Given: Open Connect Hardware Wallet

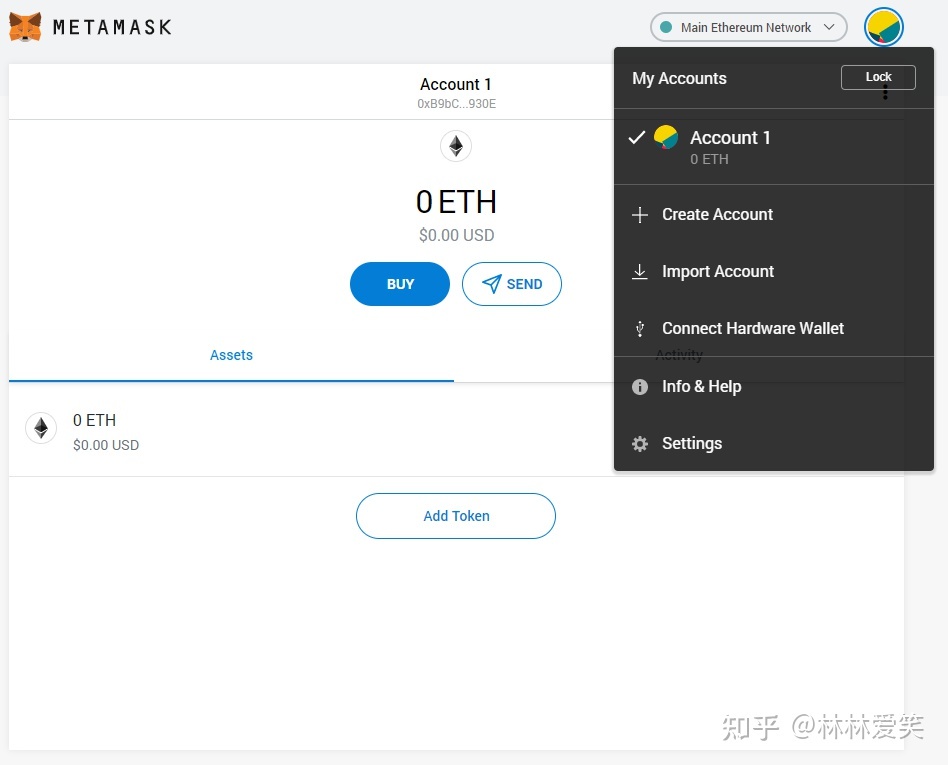Looking at the screenshot, I should [x=773, y=328].
